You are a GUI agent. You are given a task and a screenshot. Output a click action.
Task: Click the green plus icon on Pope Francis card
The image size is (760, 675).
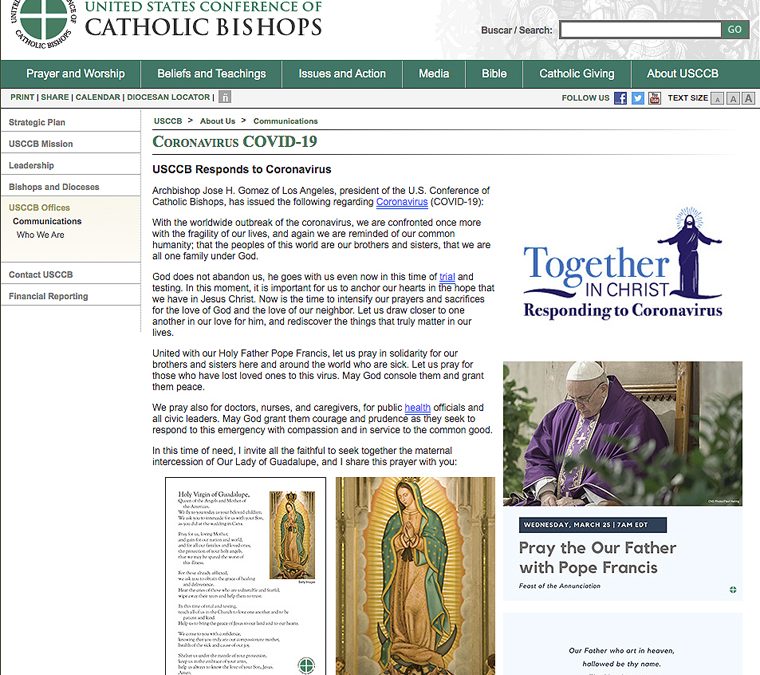tap(733, 590)
